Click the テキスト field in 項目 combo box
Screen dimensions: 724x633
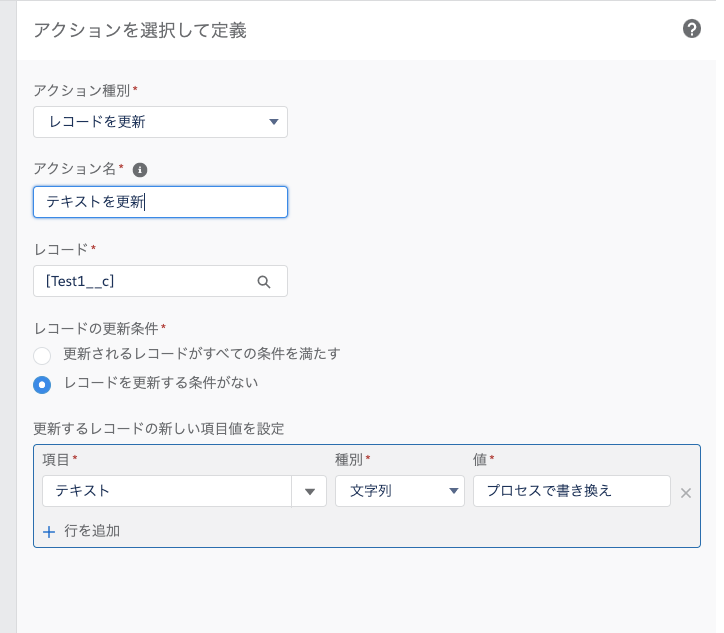(167, 491)
